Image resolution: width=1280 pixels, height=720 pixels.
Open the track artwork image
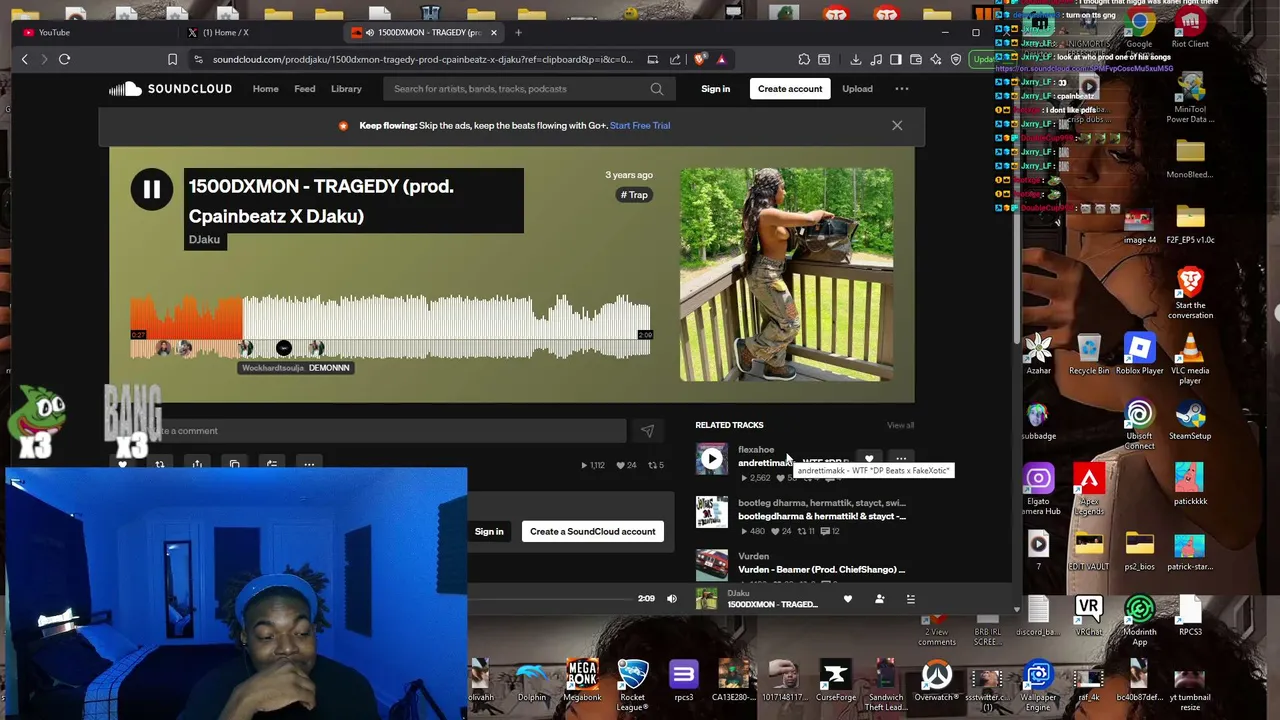(x=786, y=275)
